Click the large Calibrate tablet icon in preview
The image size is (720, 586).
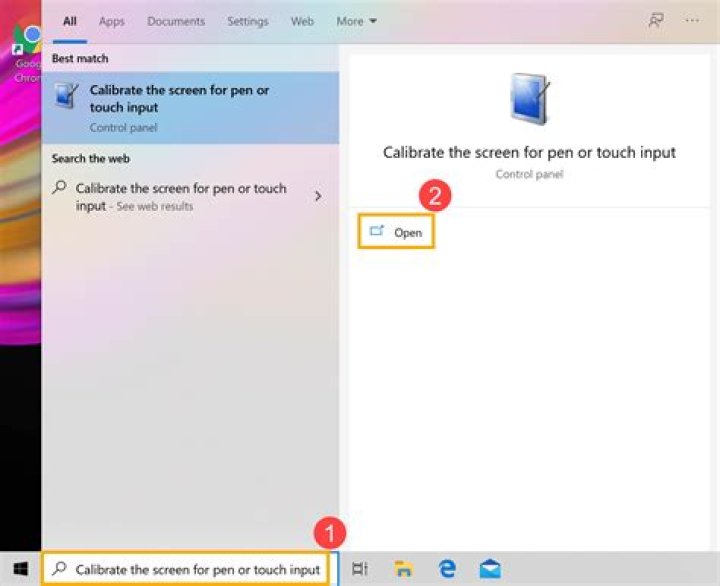[x=529, y=102]
